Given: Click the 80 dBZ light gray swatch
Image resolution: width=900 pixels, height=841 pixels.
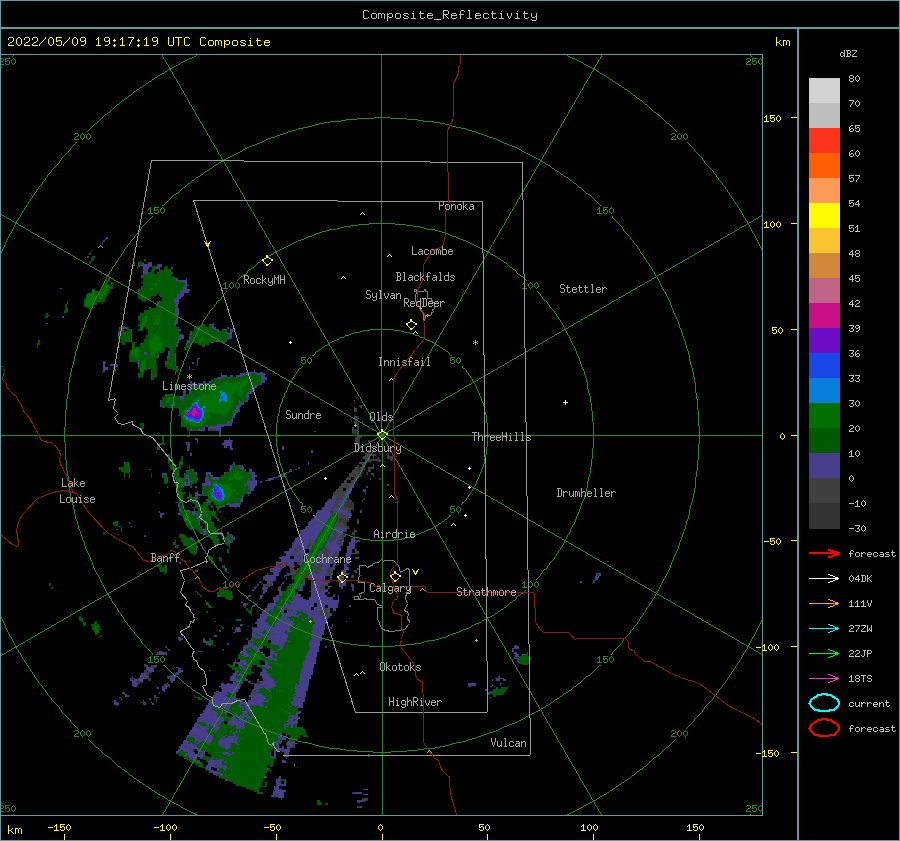Looking at the screenshot, I should coord(824,91).
